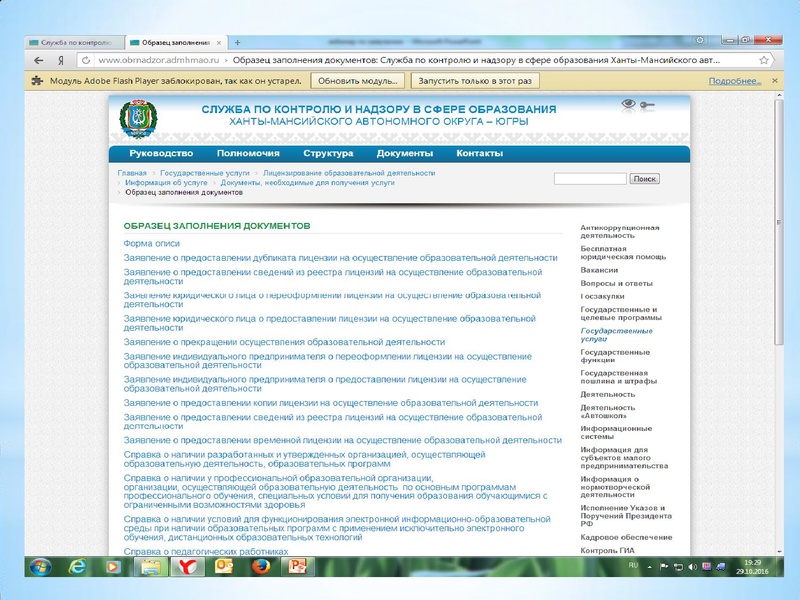Open PowerPoint from the taskbar

coord(297,566)
